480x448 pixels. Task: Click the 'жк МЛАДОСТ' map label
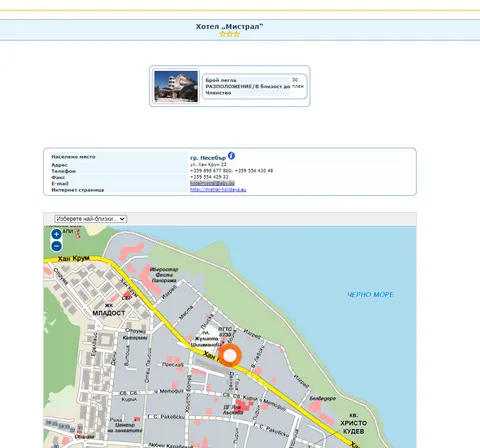[109, 310]
